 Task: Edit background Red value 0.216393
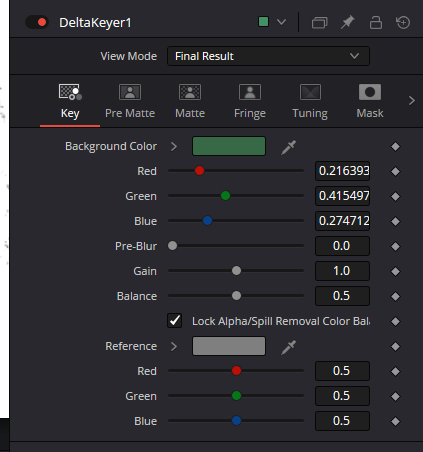point(342,171)
